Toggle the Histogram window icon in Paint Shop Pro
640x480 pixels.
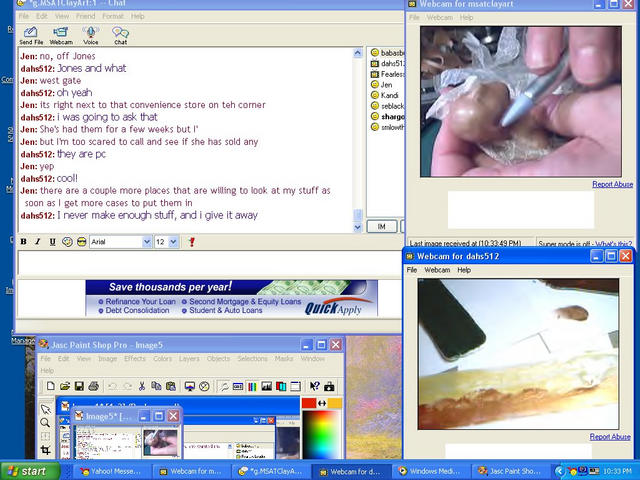coord(267,386)
